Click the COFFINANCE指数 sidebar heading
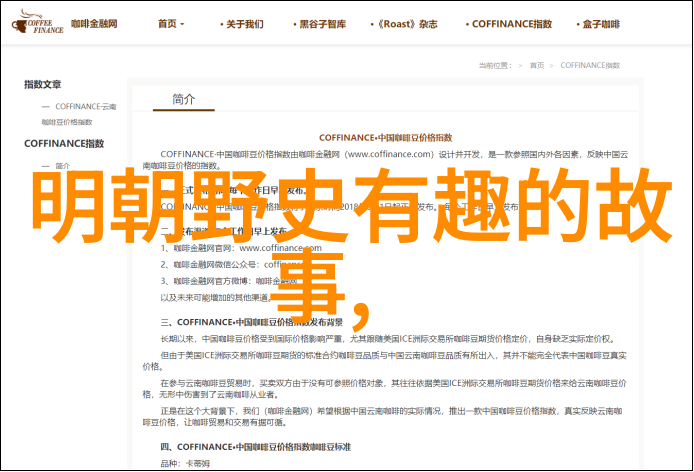This screenshot has height=472, width=694. [64, 143]
